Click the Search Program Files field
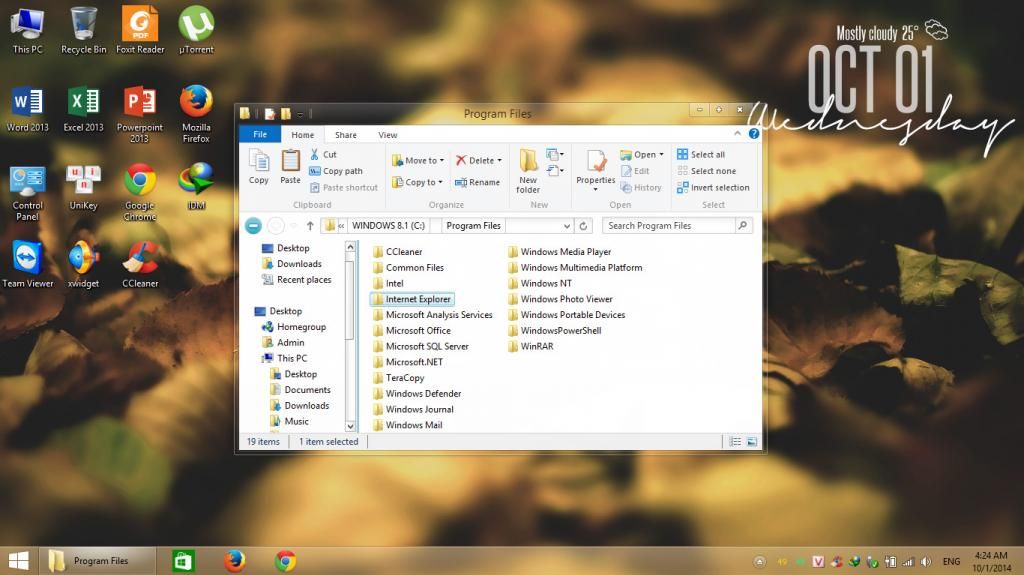 677,226
